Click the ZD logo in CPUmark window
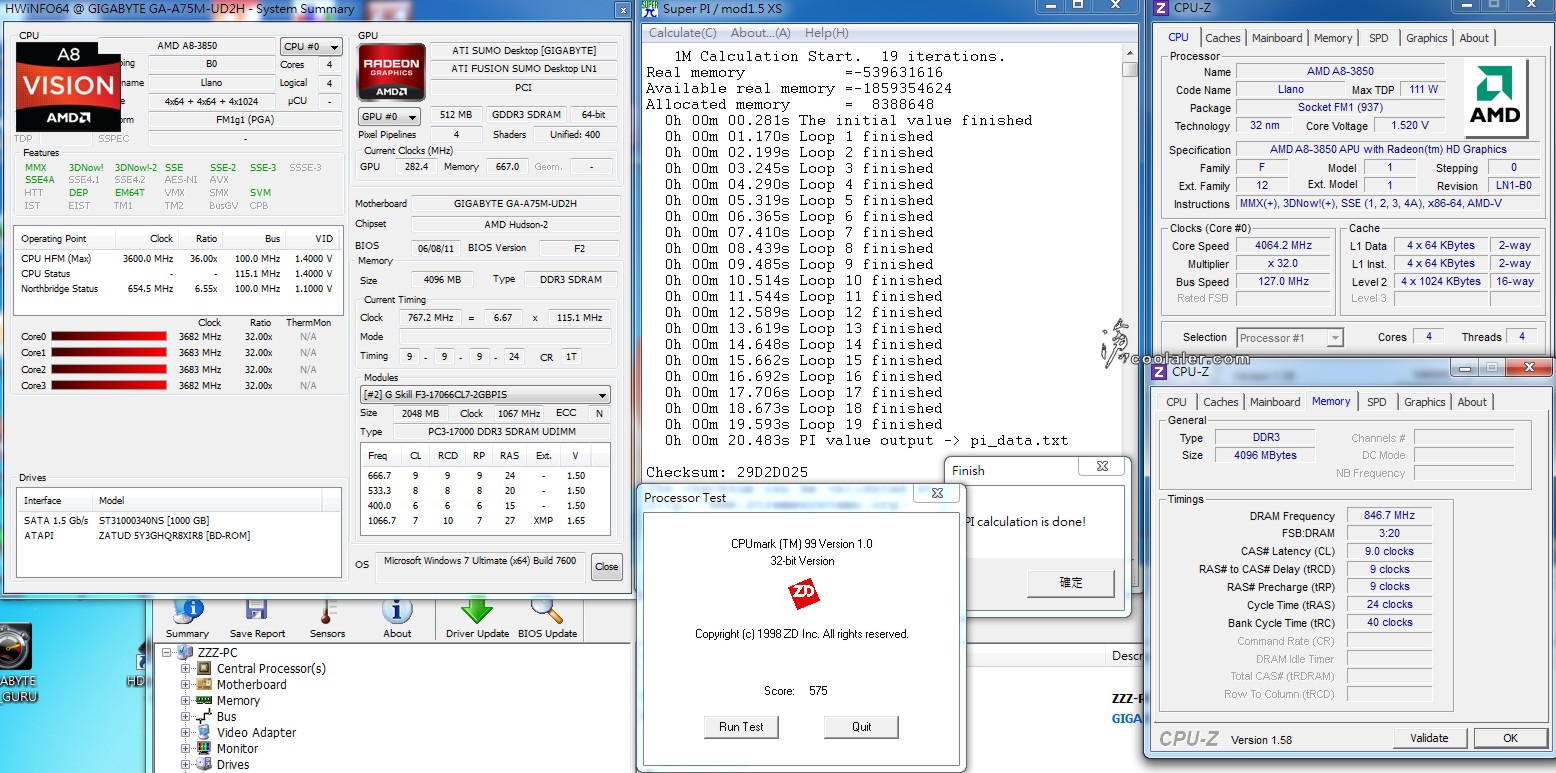The width and height of the screenshot is (1556, 773). tap(803, 595)
